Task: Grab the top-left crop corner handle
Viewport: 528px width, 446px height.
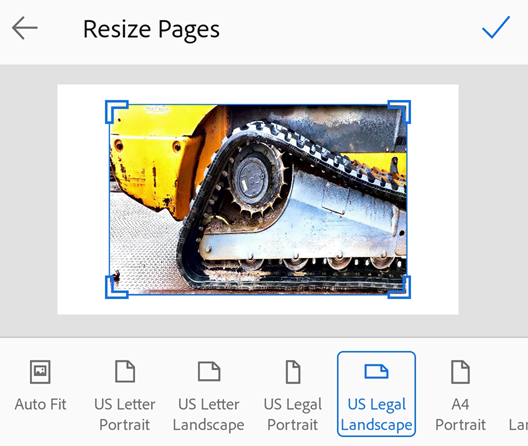Action: 117,112
